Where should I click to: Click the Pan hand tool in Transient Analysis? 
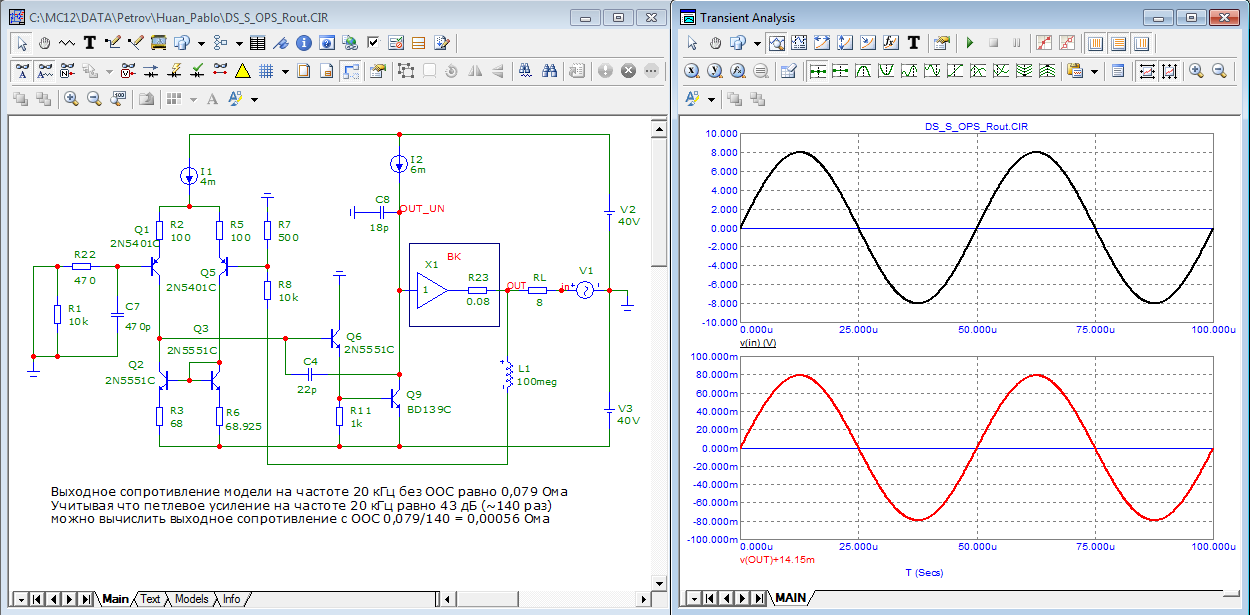point(715,43)
